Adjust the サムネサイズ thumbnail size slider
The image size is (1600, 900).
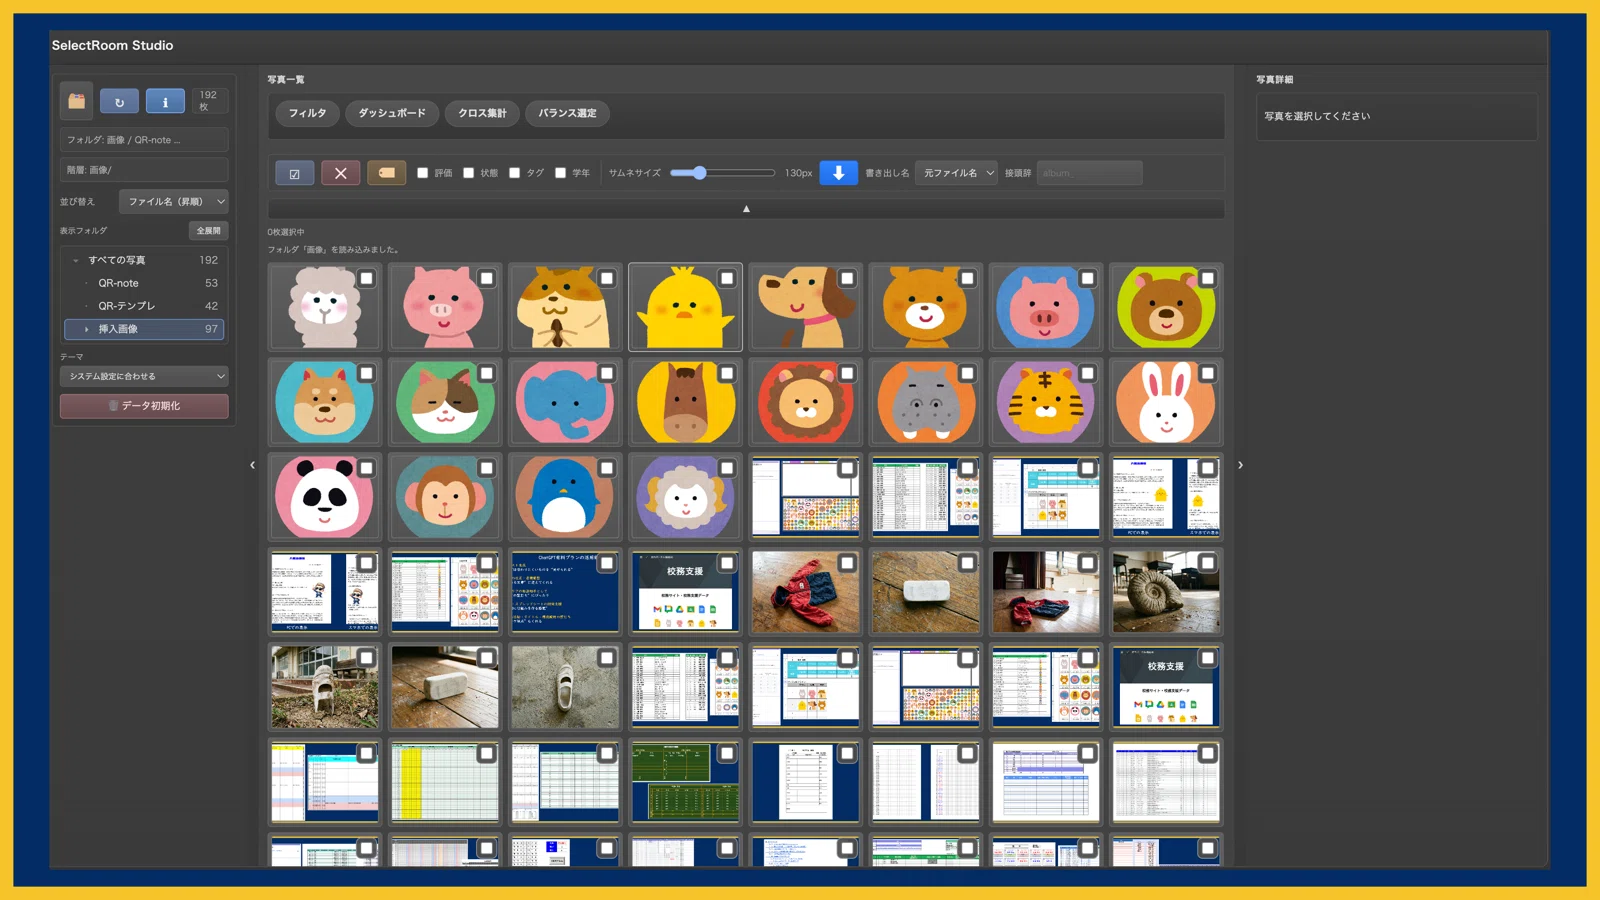[723, 173]
